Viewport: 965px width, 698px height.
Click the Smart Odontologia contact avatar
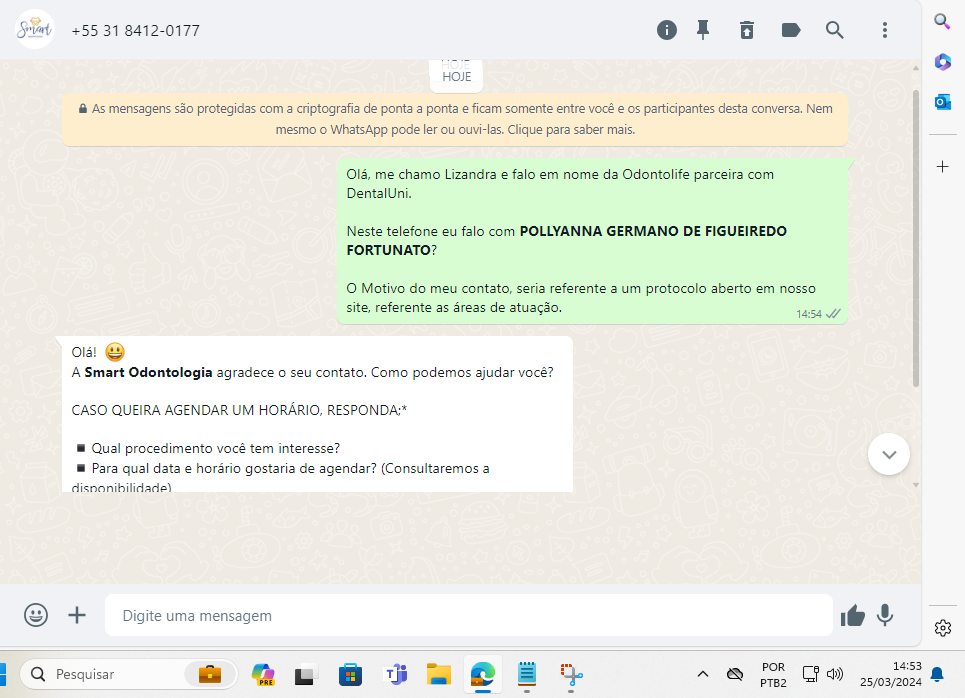pos(34,29)
